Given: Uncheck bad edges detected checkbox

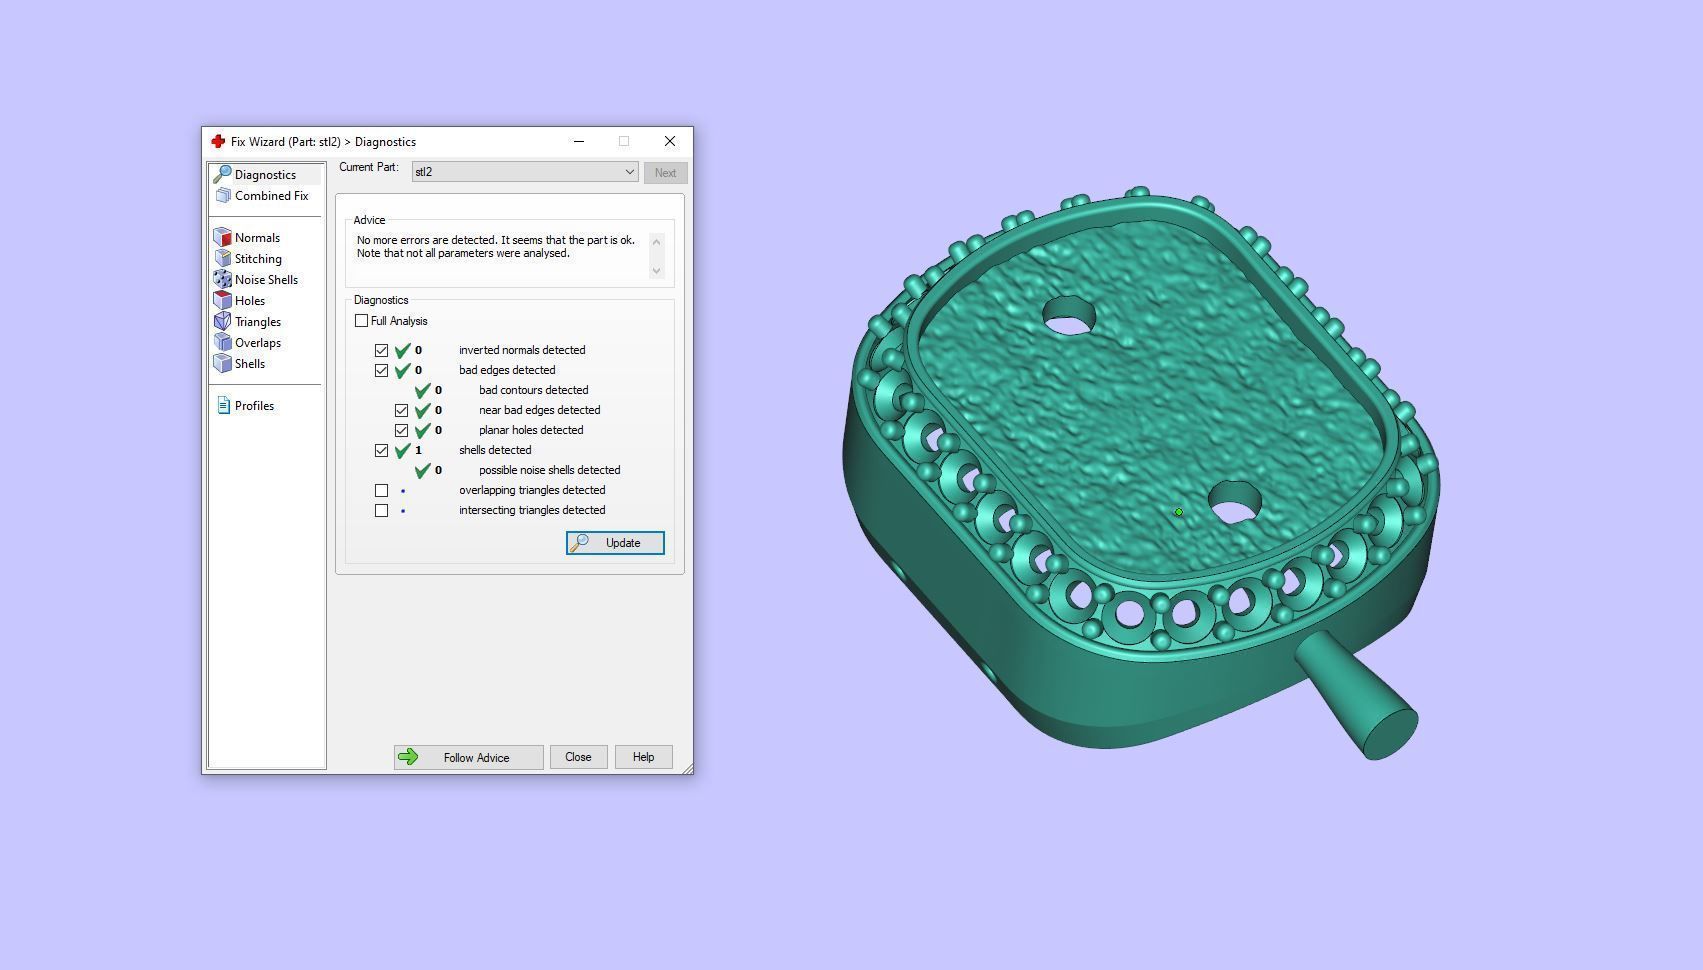Looking at the screenshot, I should point(381,370).
